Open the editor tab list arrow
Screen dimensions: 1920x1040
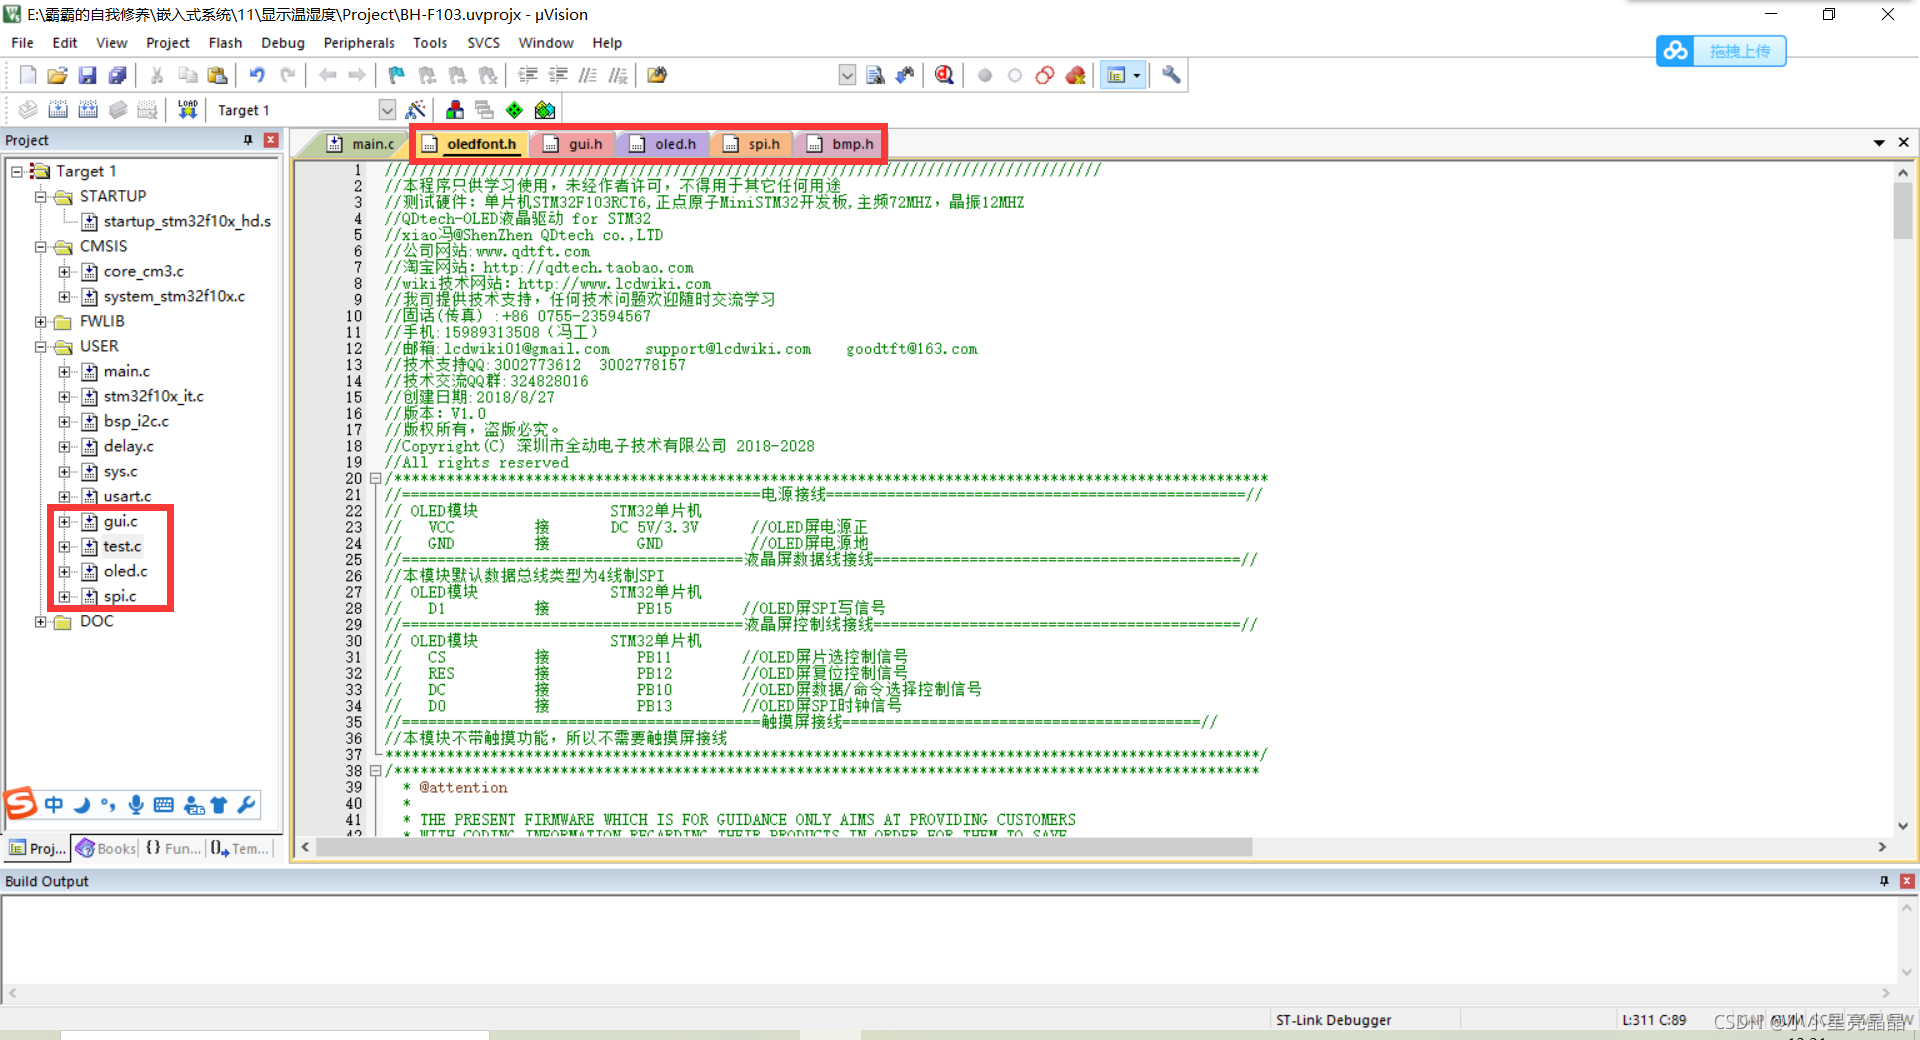click(1879, 143)
